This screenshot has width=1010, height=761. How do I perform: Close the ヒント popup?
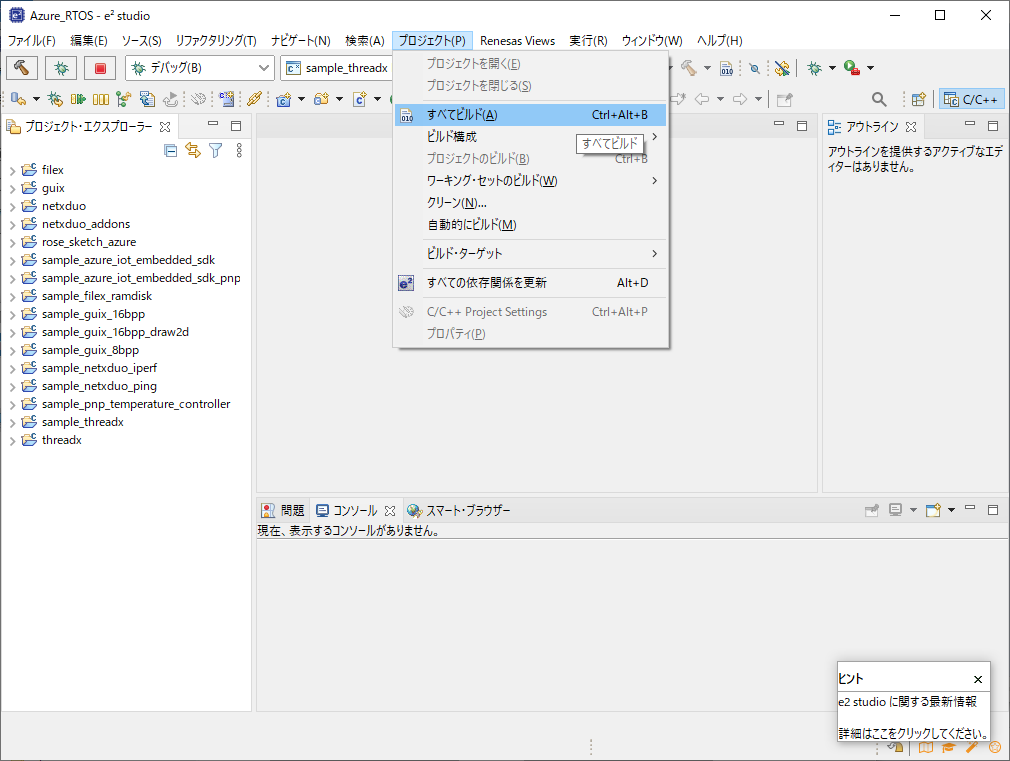(978, 679)
